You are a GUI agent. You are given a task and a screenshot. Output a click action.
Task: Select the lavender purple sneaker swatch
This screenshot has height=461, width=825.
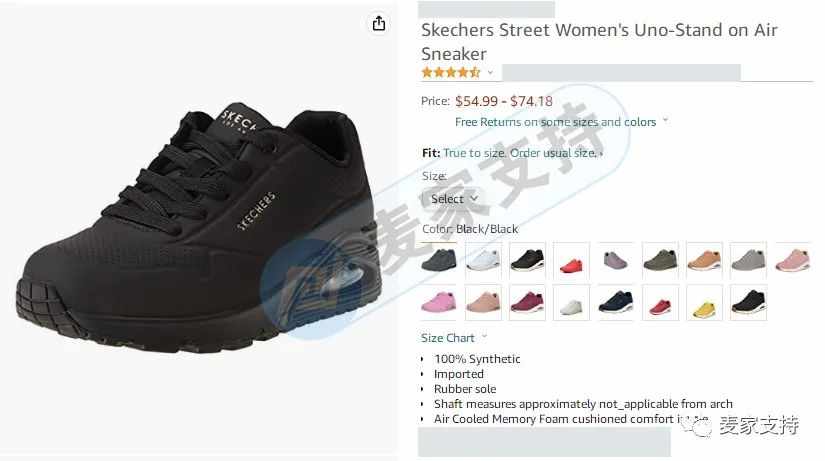pyautogui.click(x=616, y=260)
